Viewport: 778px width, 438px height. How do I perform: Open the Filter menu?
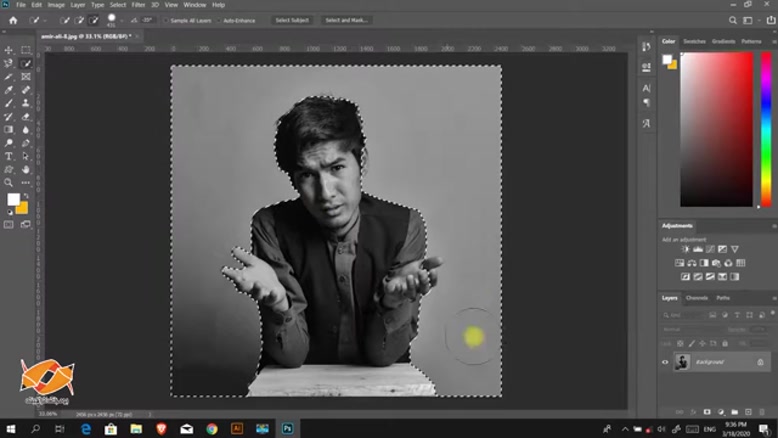coord(138,5)
